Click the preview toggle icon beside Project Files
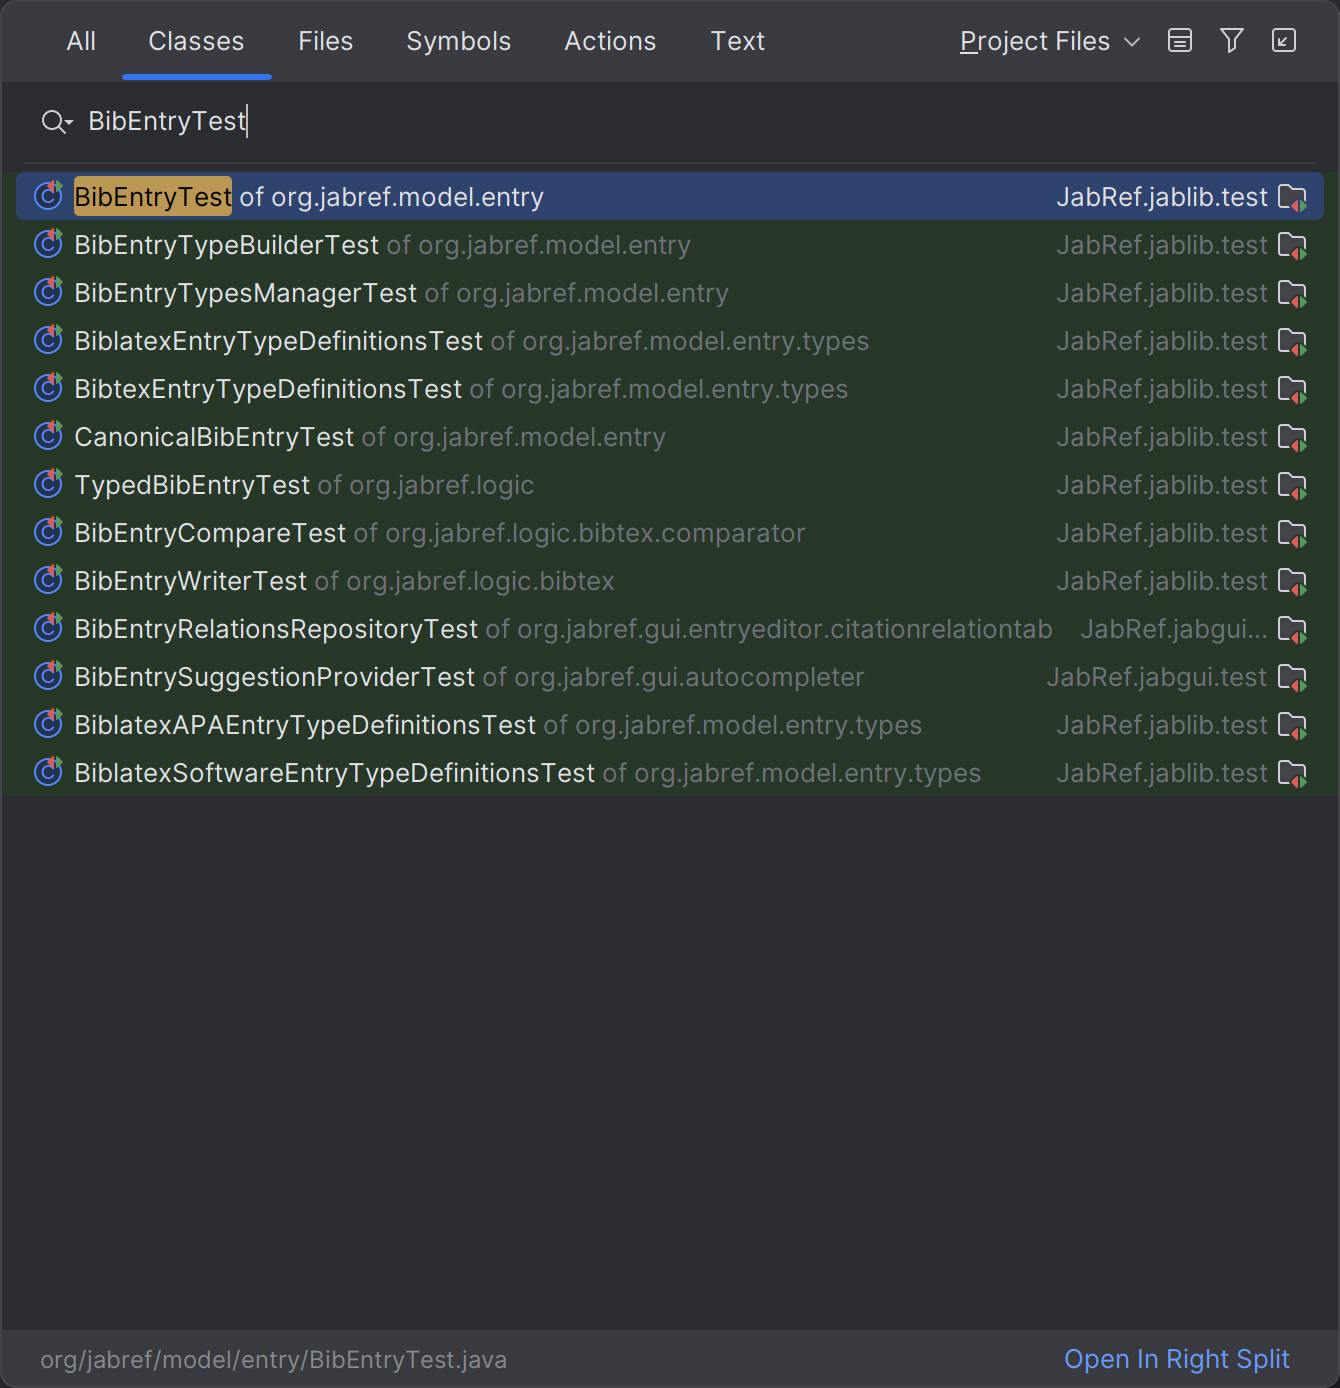 click(x=1180, y=41)
